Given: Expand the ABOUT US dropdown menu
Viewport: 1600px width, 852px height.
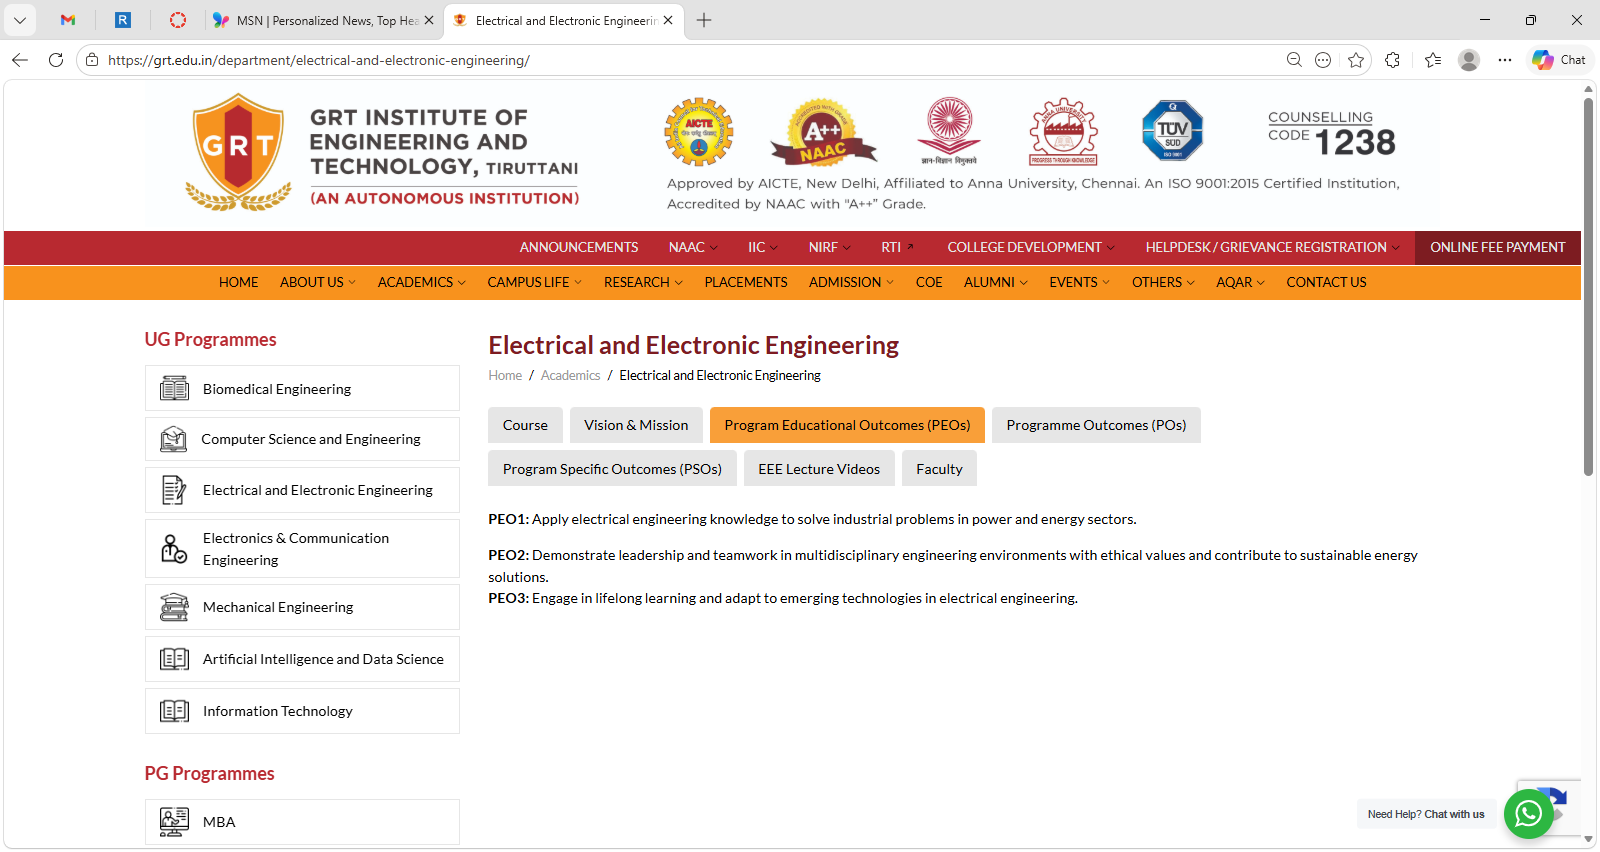Looking at the screenshot, I should pos(317,283).
